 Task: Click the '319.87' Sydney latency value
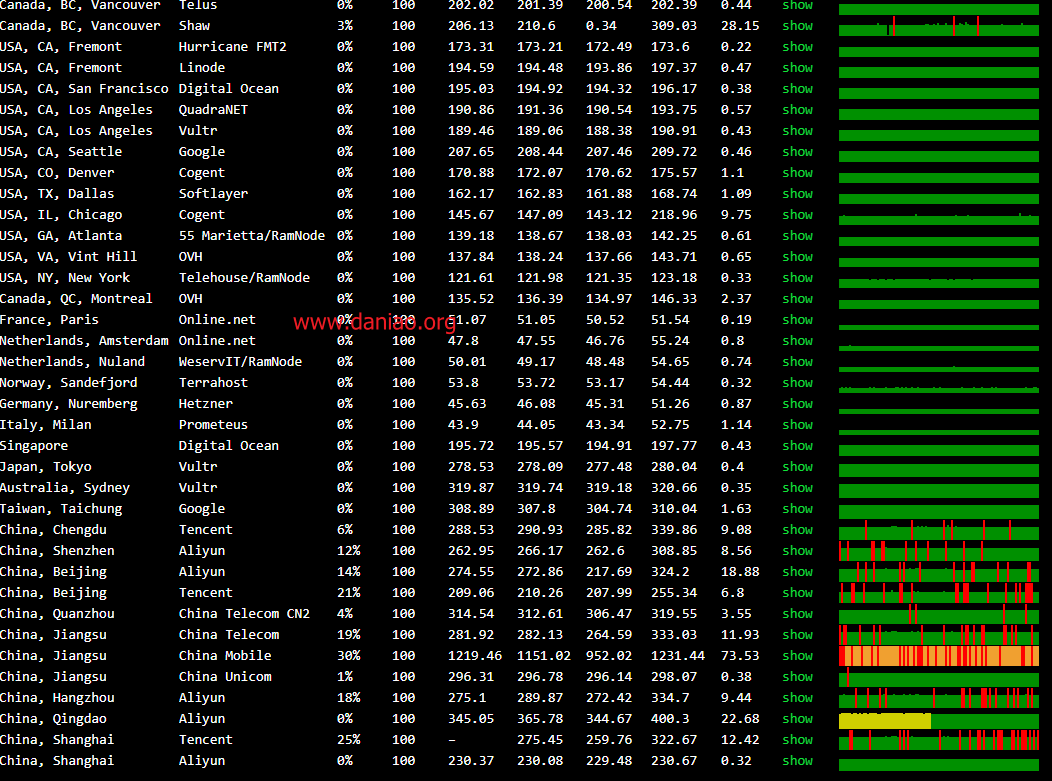pyautogui.click(x=471, y=488)
